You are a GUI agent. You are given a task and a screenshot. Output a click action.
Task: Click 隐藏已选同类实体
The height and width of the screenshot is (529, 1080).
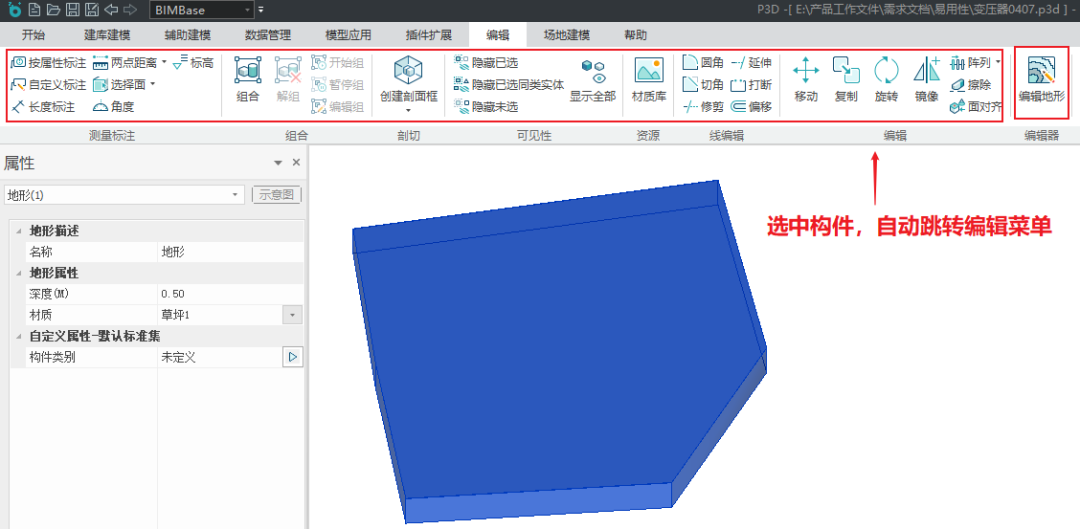509,85
